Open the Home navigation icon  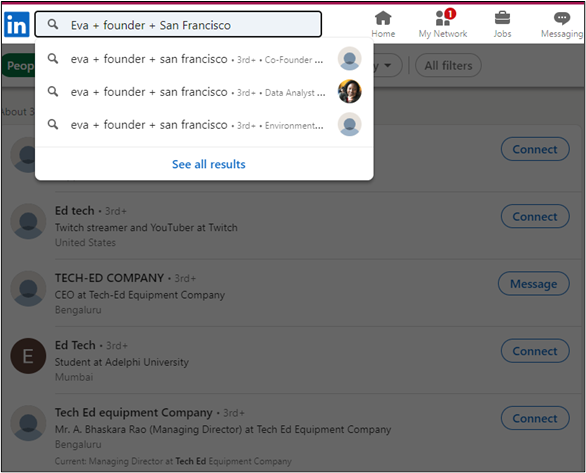(383, 25)
